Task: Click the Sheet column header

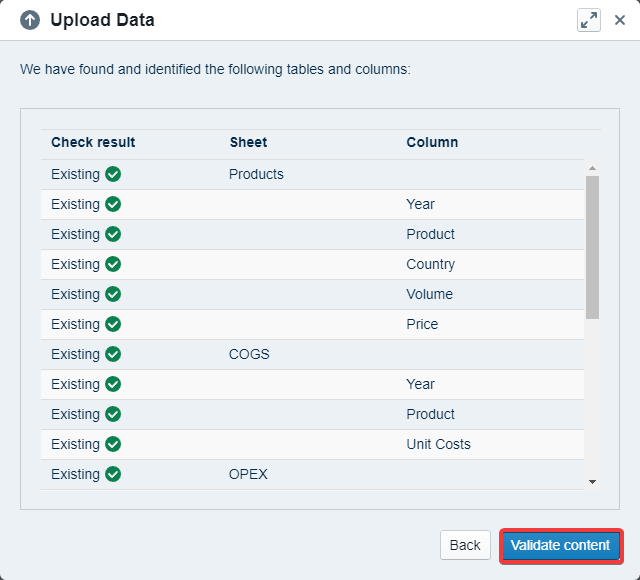Action: [248, 142]
